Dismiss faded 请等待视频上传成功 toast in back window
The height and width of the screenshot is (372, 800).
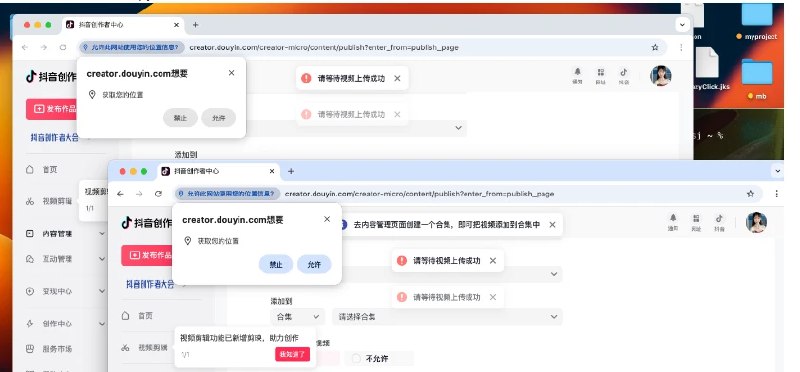coord(397,114)
